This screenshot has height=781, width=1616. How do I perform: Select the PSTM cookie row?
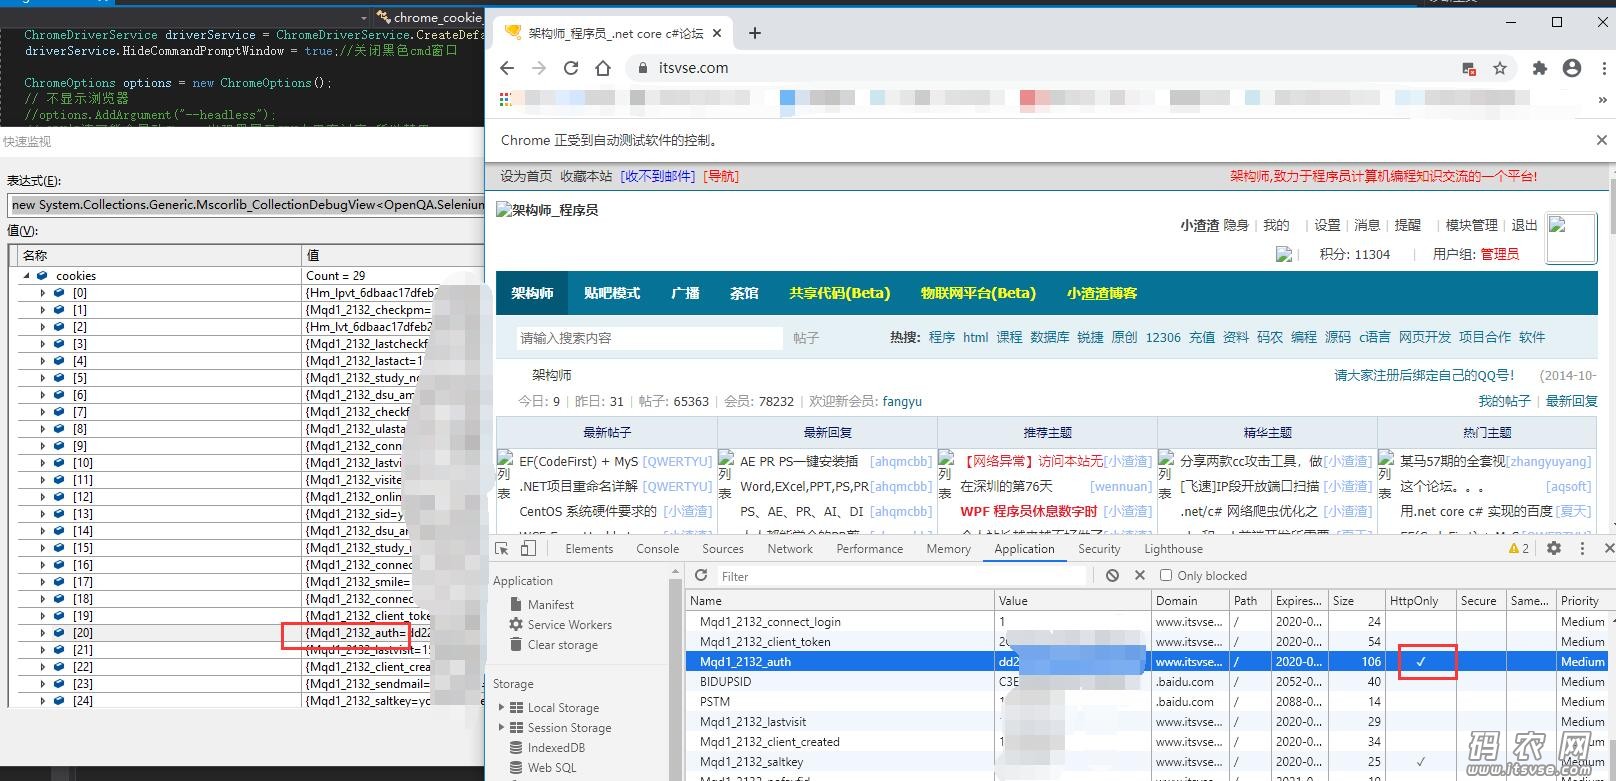[x=1147, y=702]
